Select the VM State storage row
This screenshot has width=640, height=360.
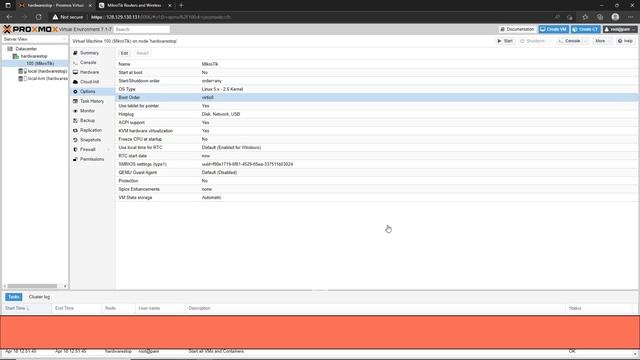click(377, 198)
